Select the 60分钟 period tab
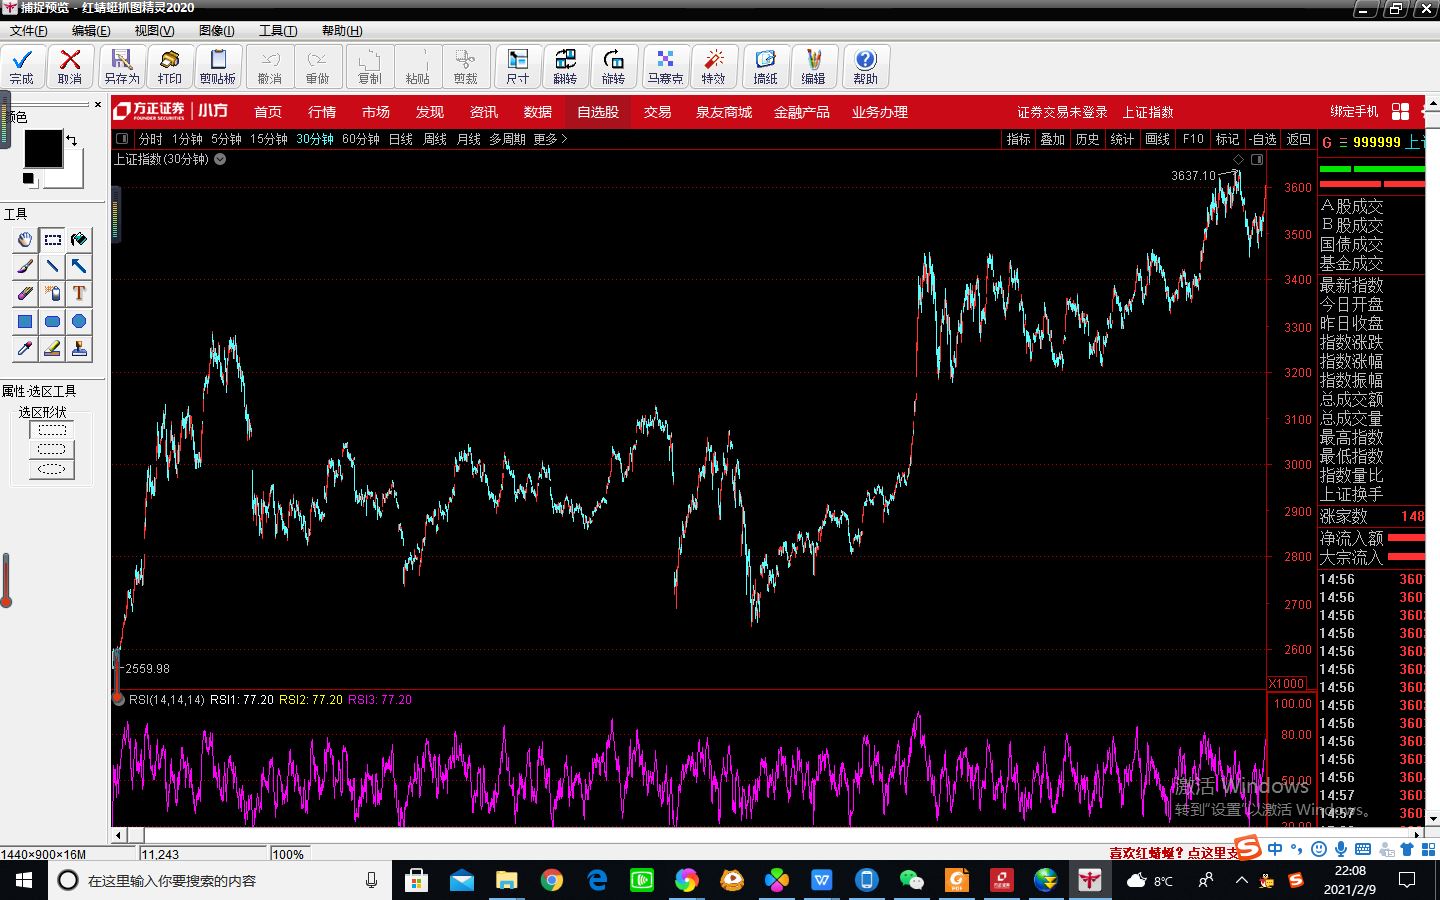This screenshot has width=1440, height=900. (x=361, y=139)
